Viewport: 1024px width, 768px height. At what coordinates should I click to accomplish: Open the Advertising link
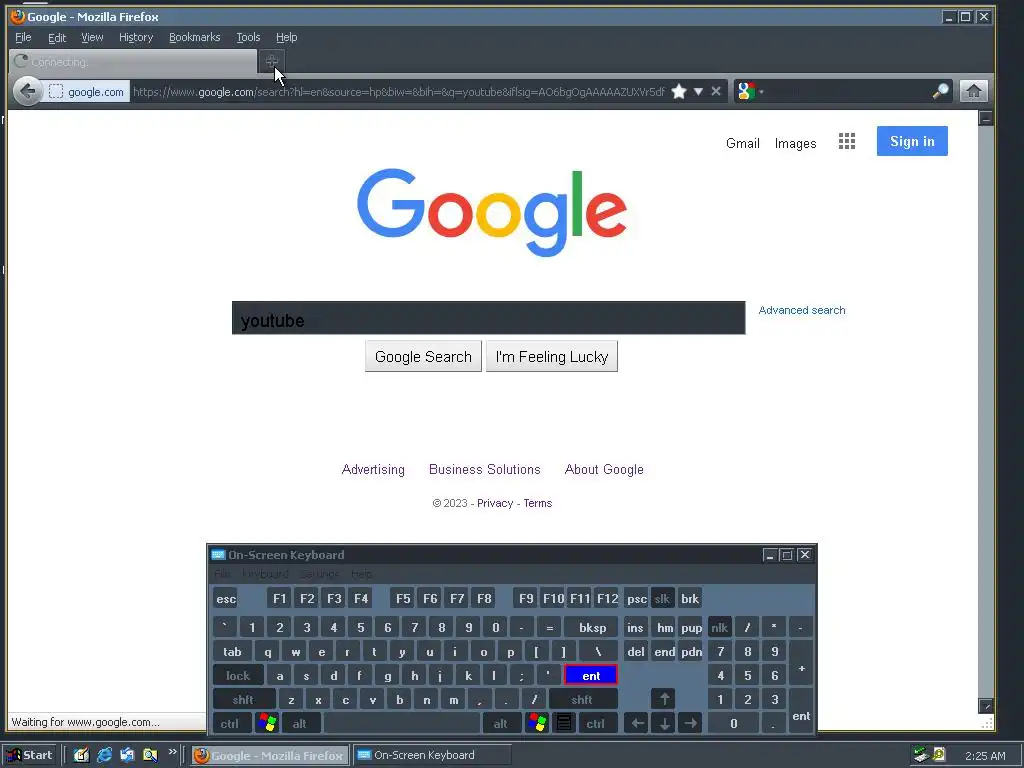coord(373,470)
